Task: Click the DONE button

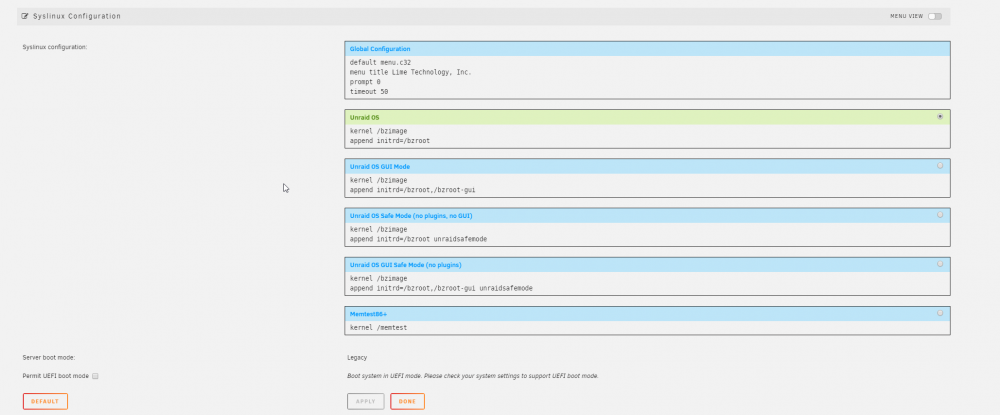Action: click(x=408, y=402)
